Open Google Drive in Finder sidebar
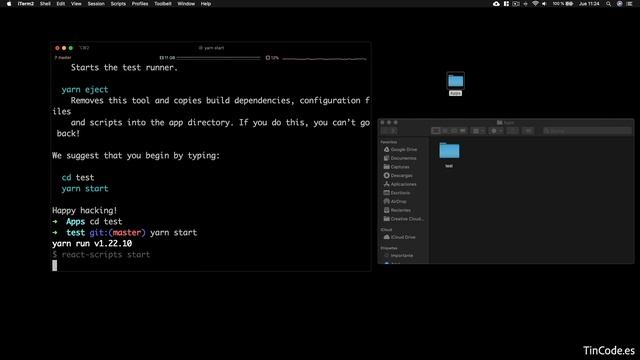This screenshot has width=640, height=360. click(x=400, y=150)
